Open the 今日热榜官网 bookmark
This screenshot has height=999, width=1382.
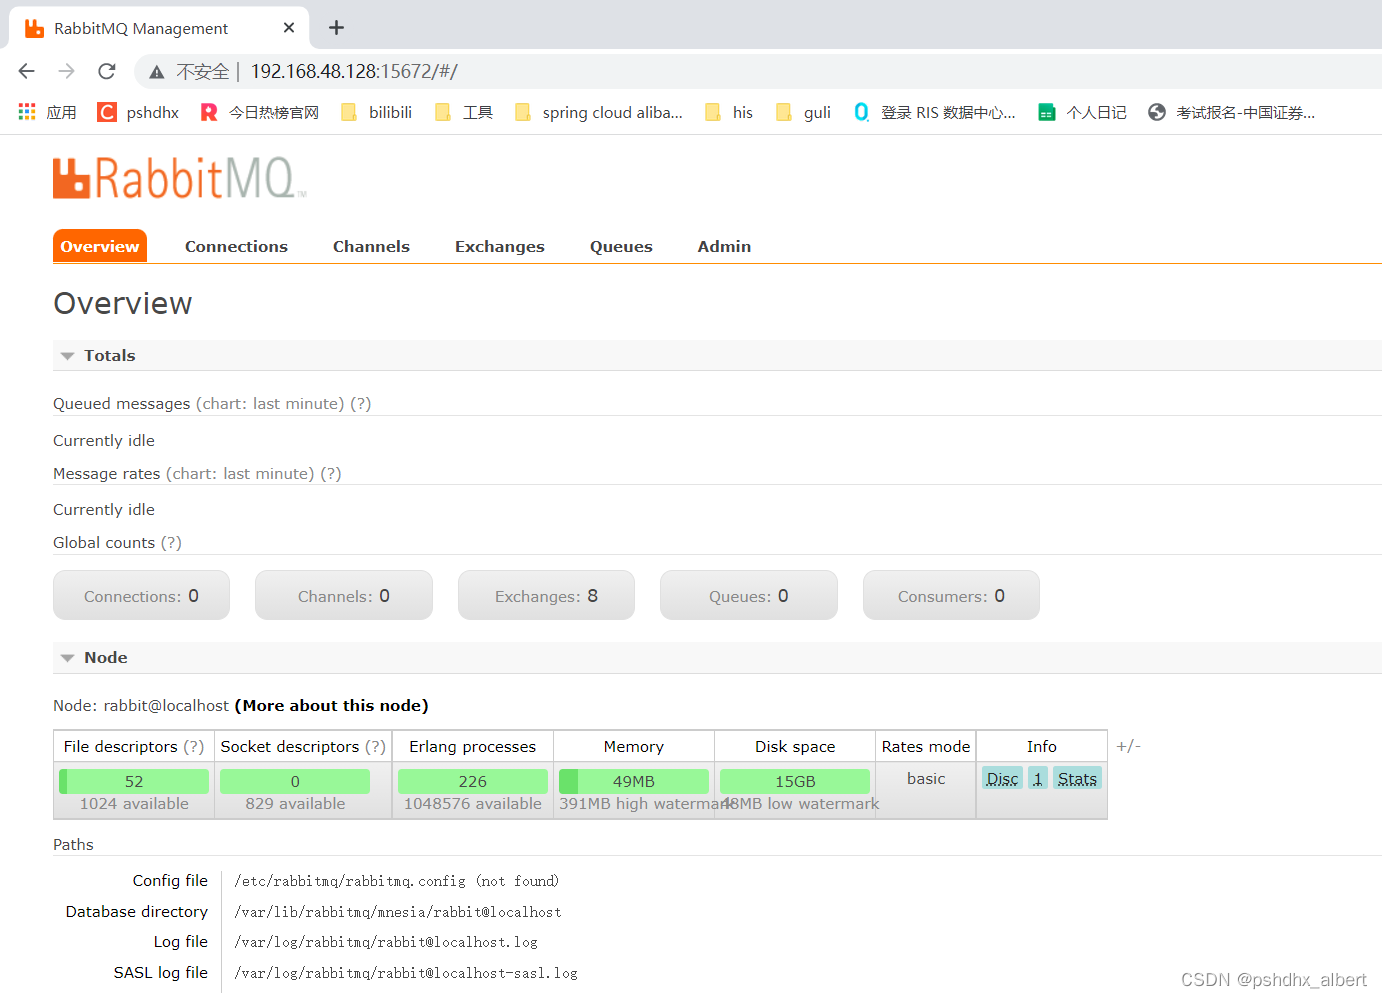click(260, 112)
